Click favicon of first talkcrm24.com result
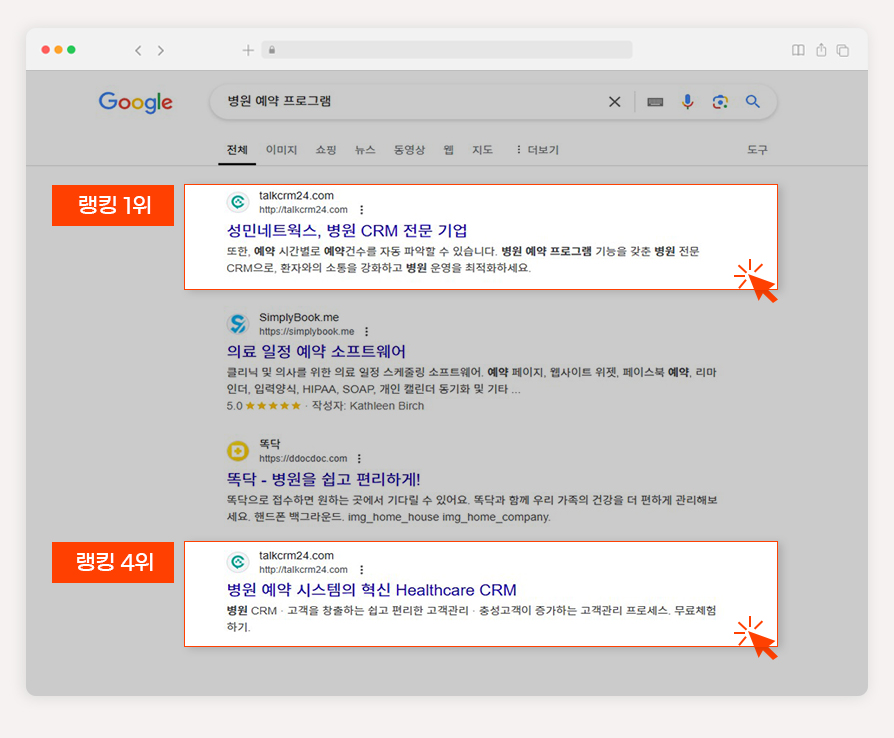 [x=238, y=202]
